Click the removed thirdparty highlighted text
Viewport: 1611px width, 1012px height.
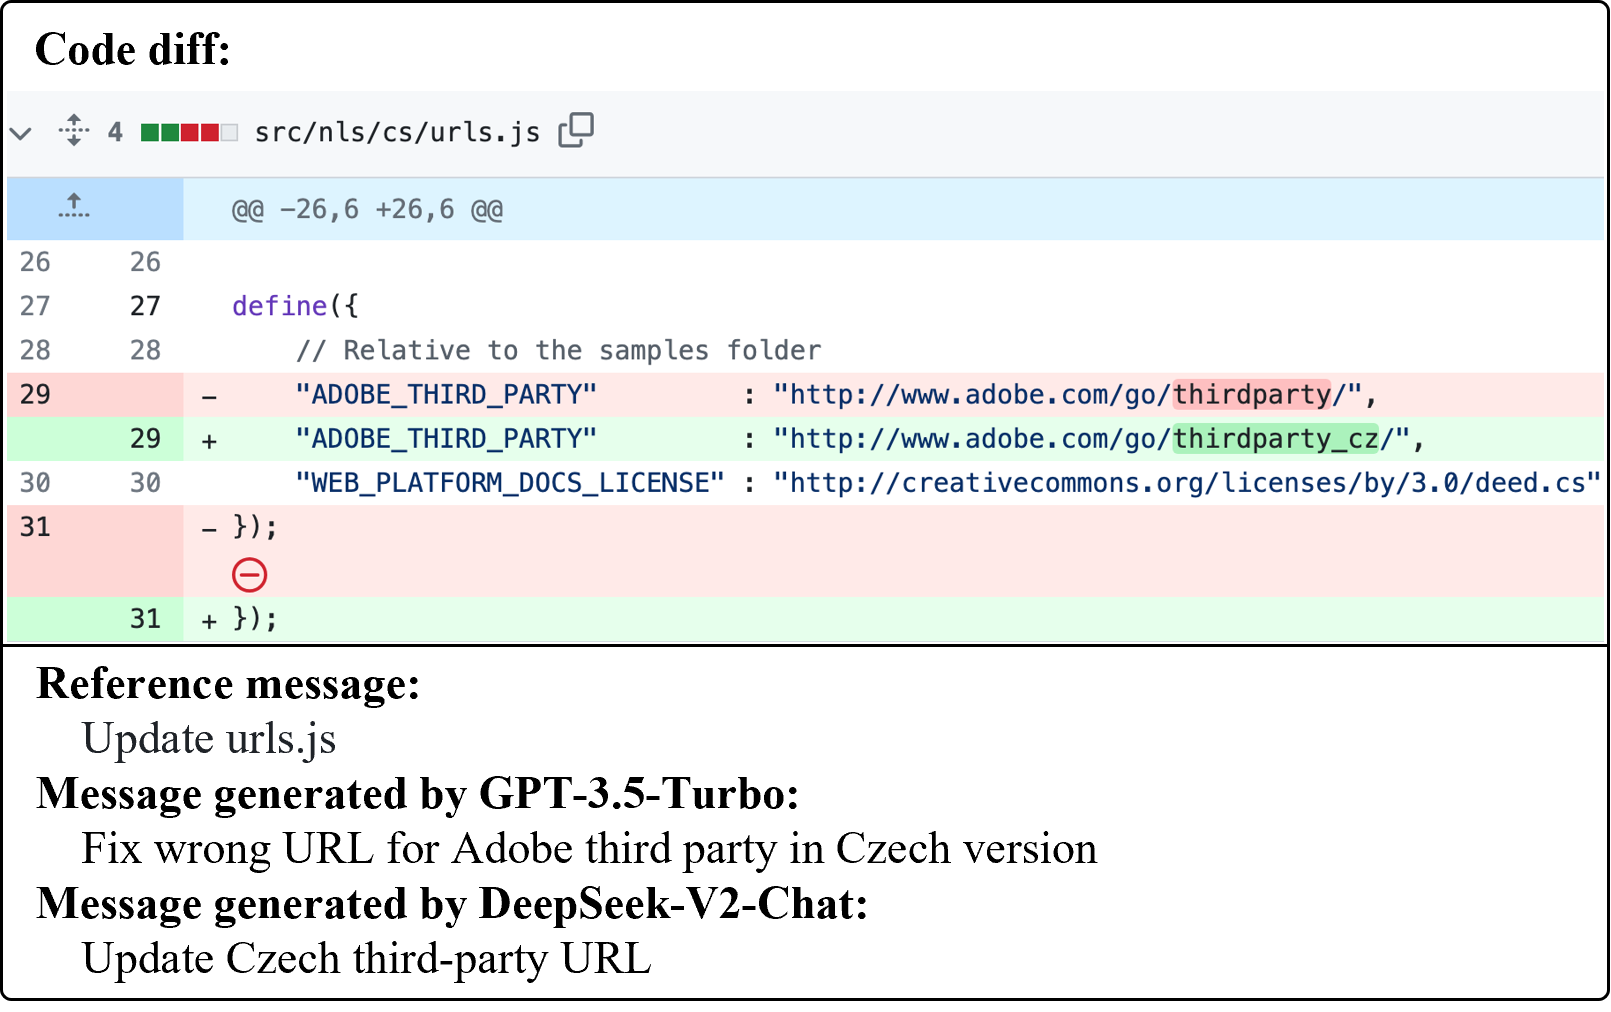1251,395
